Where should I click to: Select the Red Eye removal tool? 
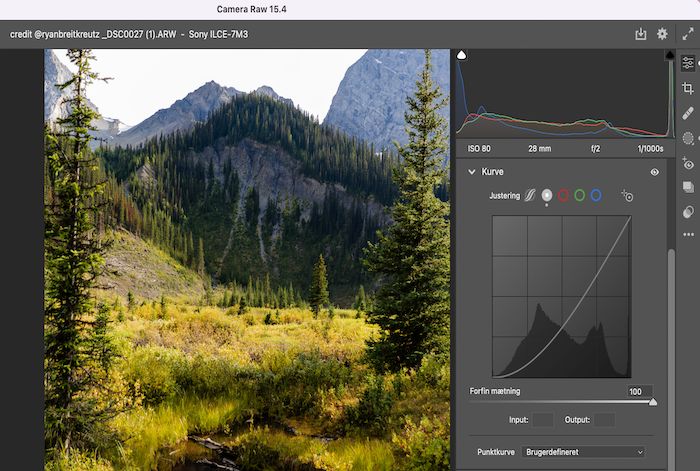click(x=688, y=163)
